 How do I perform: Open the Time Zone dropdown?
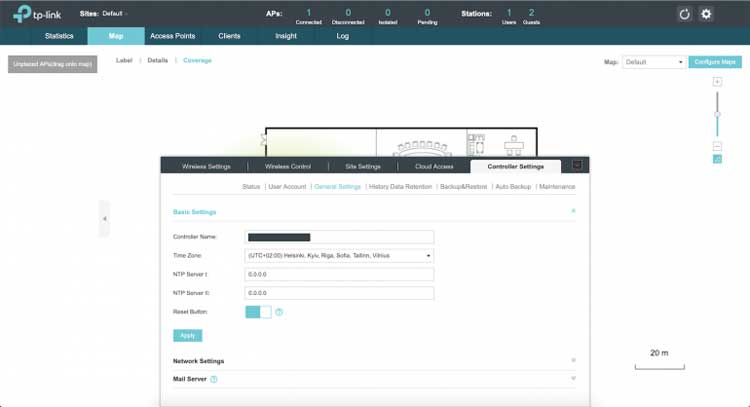(339, 255)
